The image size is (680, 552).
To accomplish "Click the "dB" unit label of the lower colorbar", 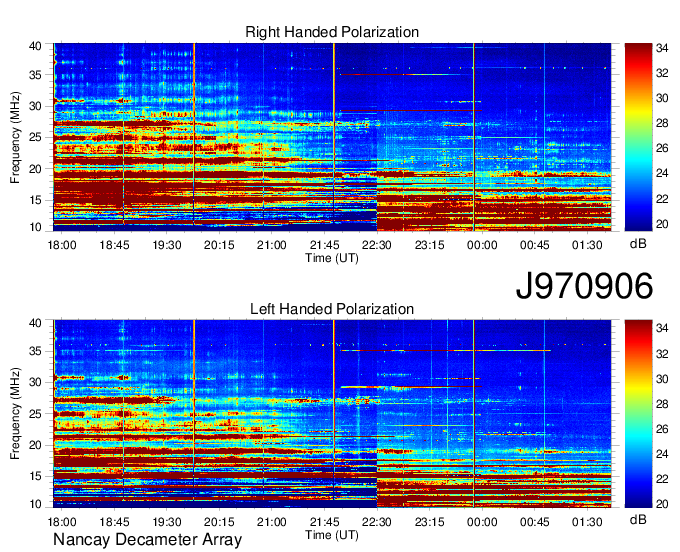I will coord(638,519).
